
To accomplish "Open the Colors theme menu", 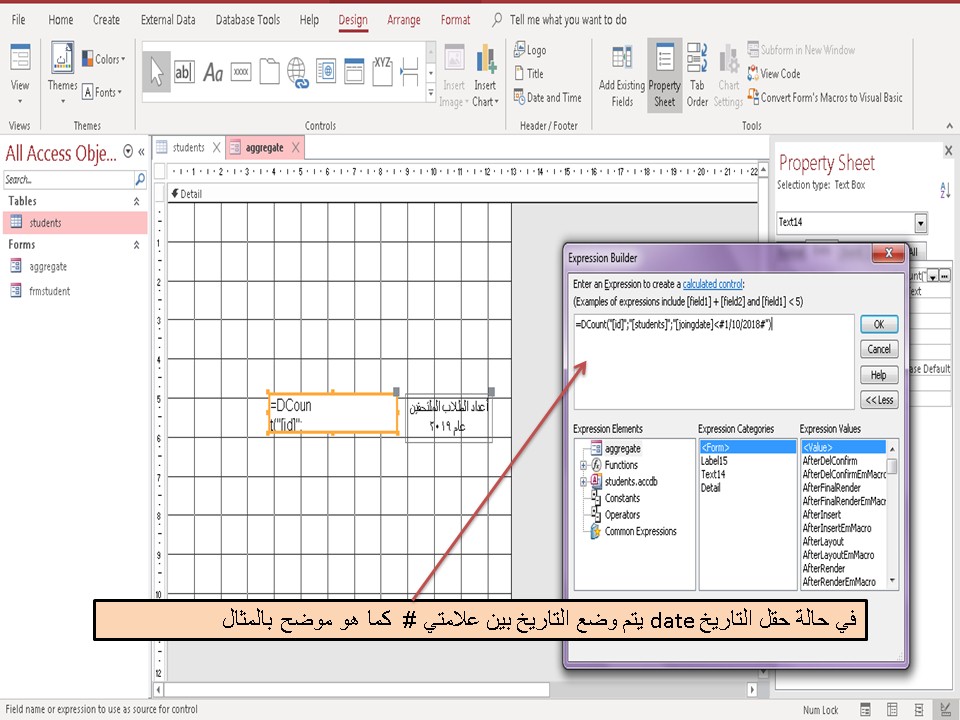I will pyautogui.click(x=103, y=59).
